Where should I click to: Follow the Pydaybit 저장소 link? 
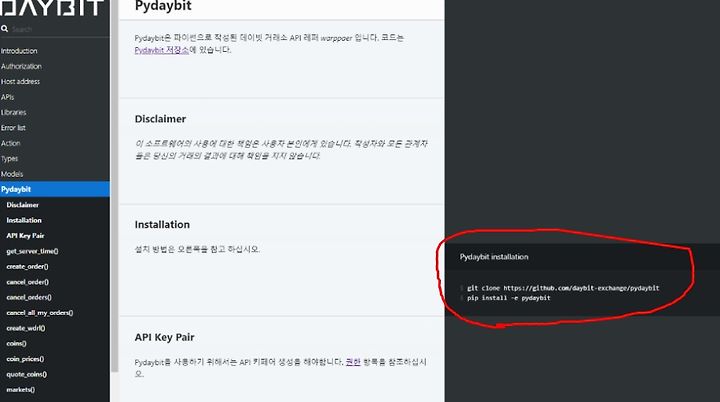(x=162, y=50)
